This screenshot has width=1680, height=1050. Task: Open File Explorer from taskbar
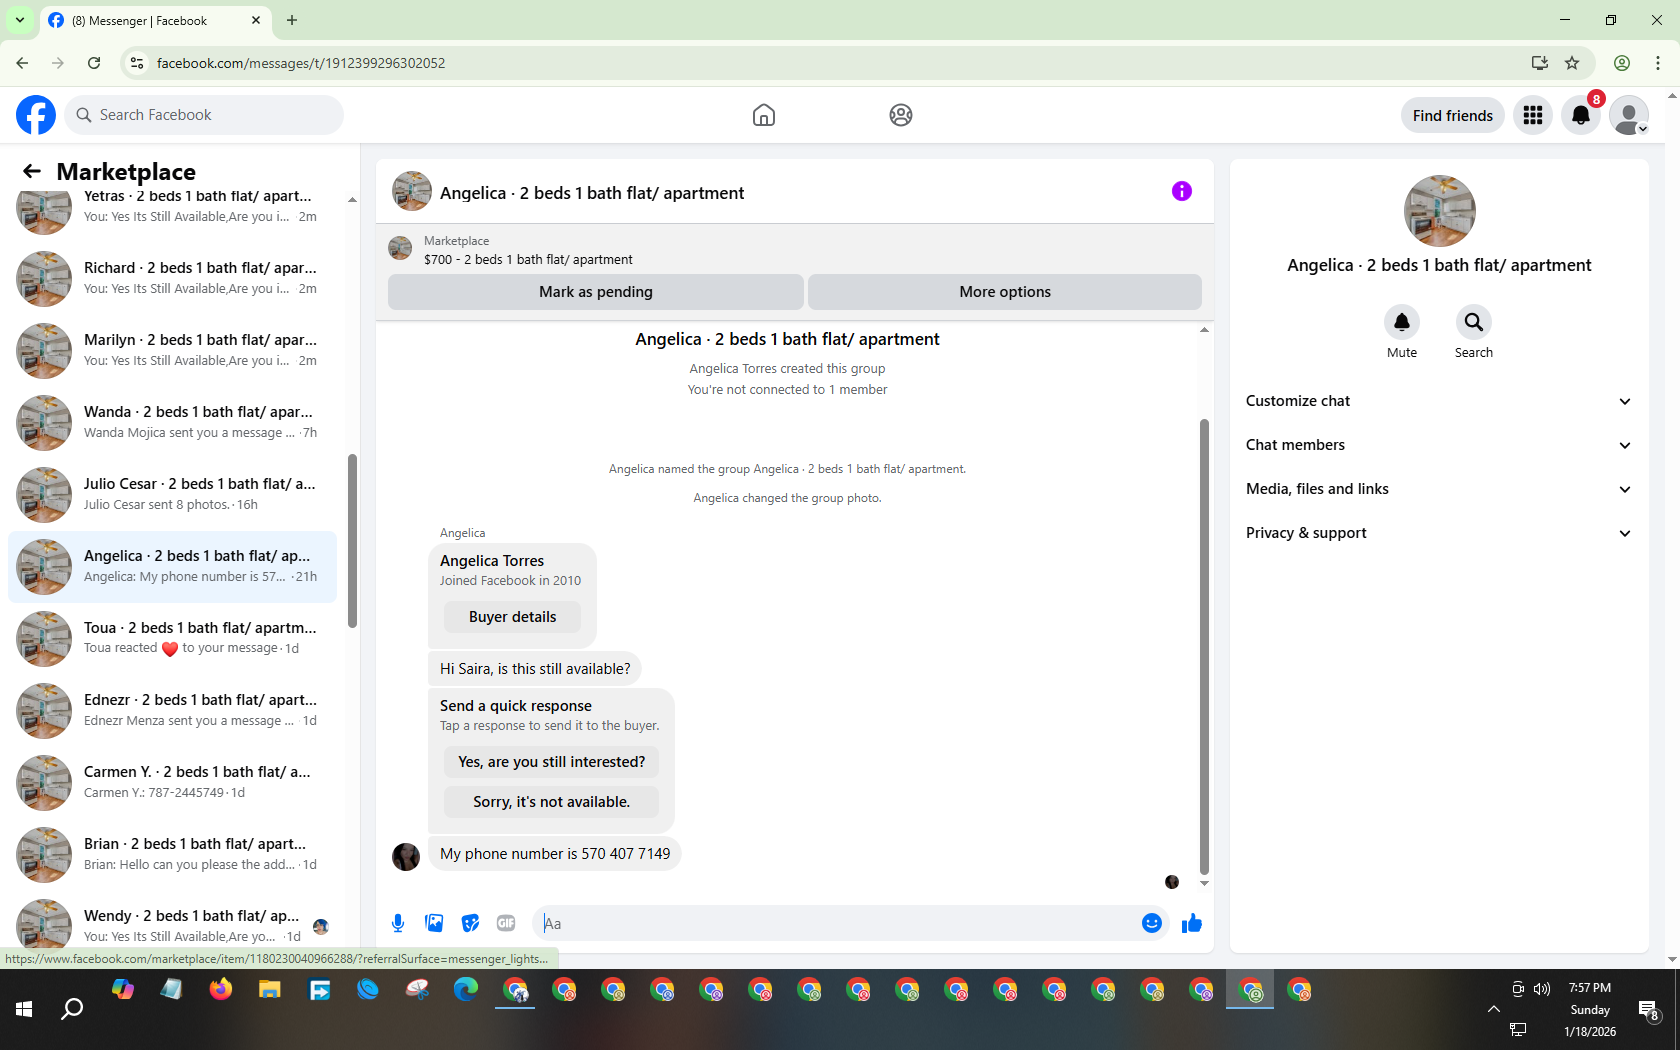(x=269, y=990)
